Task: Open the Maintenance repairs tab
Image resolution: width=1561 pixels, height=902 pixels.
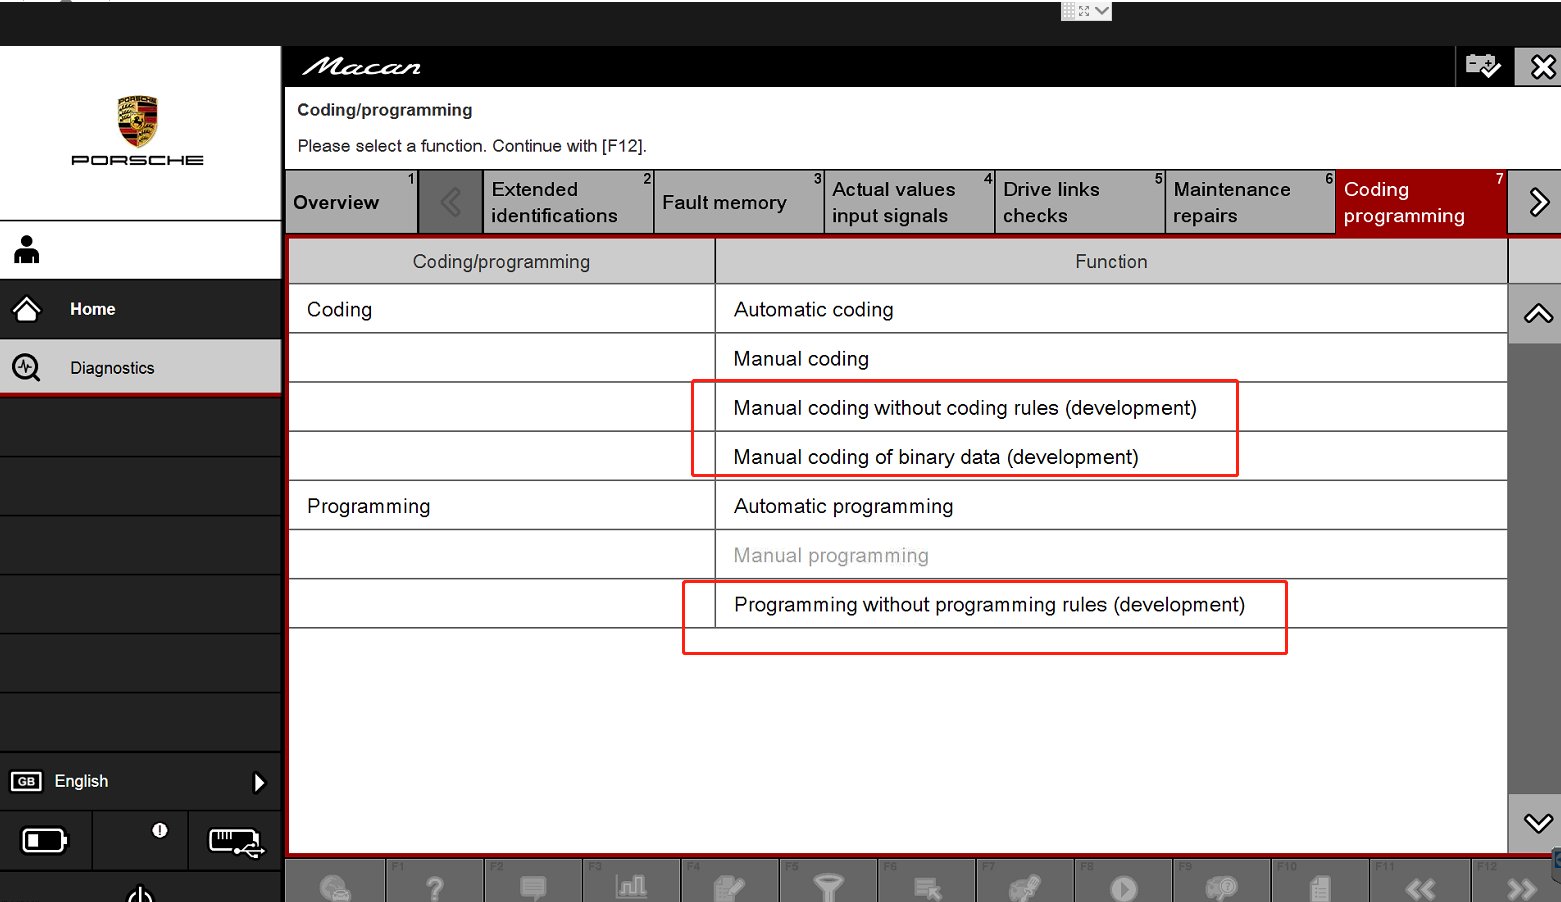Action: coord(1250,202)
